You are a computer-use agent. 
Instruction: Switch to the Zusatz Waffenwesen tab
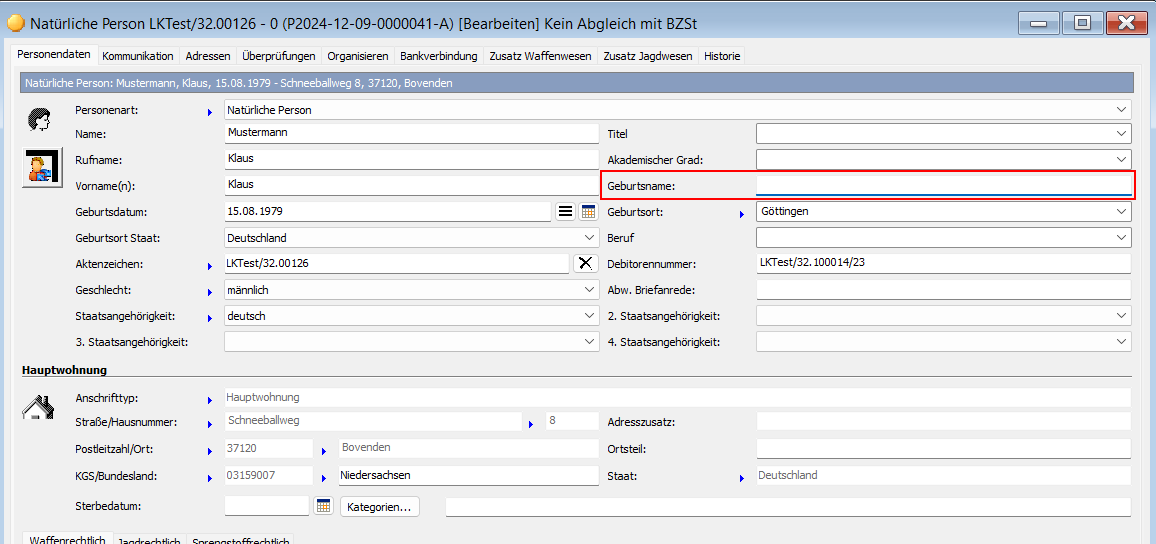coord(540,56)
